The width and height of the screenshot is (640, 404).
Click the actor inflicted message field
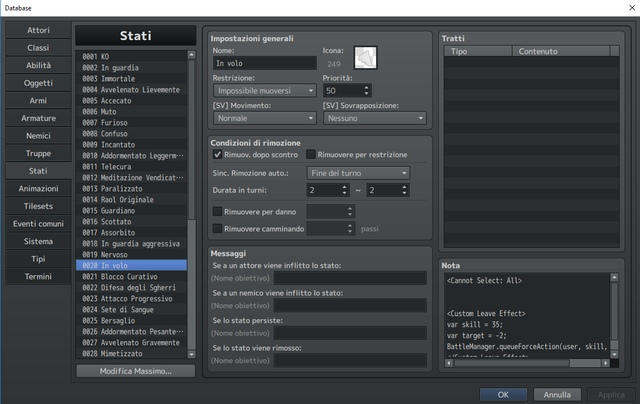(350, 278)
